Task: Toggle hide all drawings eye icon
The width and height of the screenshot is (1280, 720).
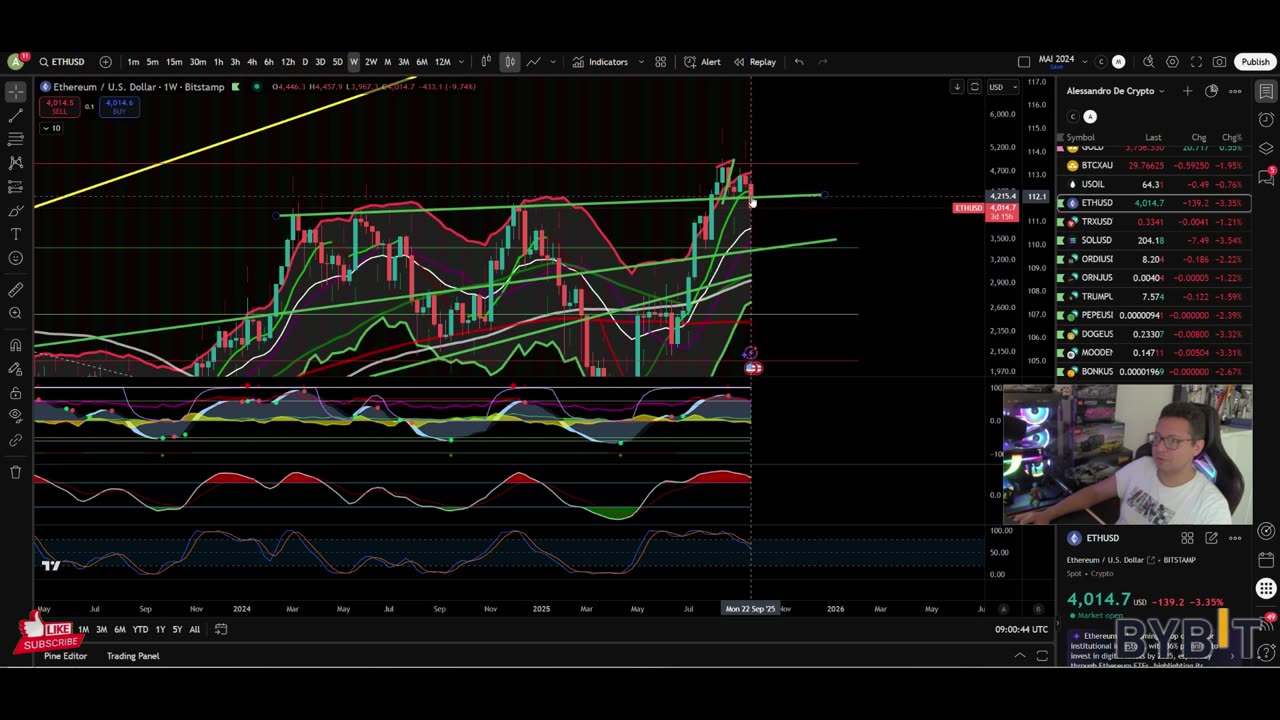Action: 16,416
